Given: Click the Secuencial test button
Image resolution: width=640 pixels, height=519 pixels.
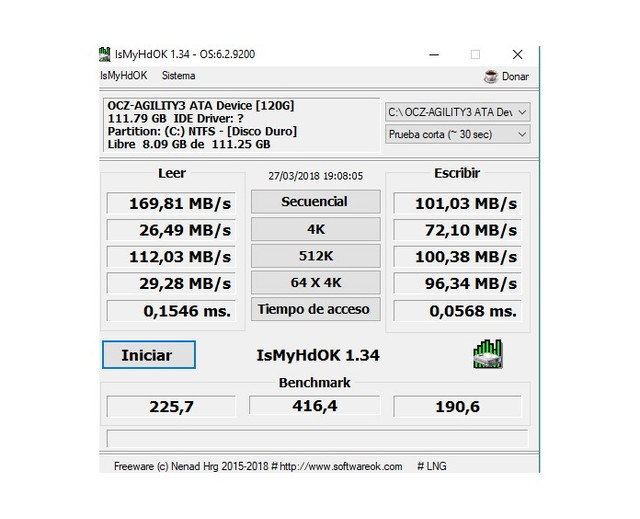Looking at the screenshot, I should tap(316, 202).
